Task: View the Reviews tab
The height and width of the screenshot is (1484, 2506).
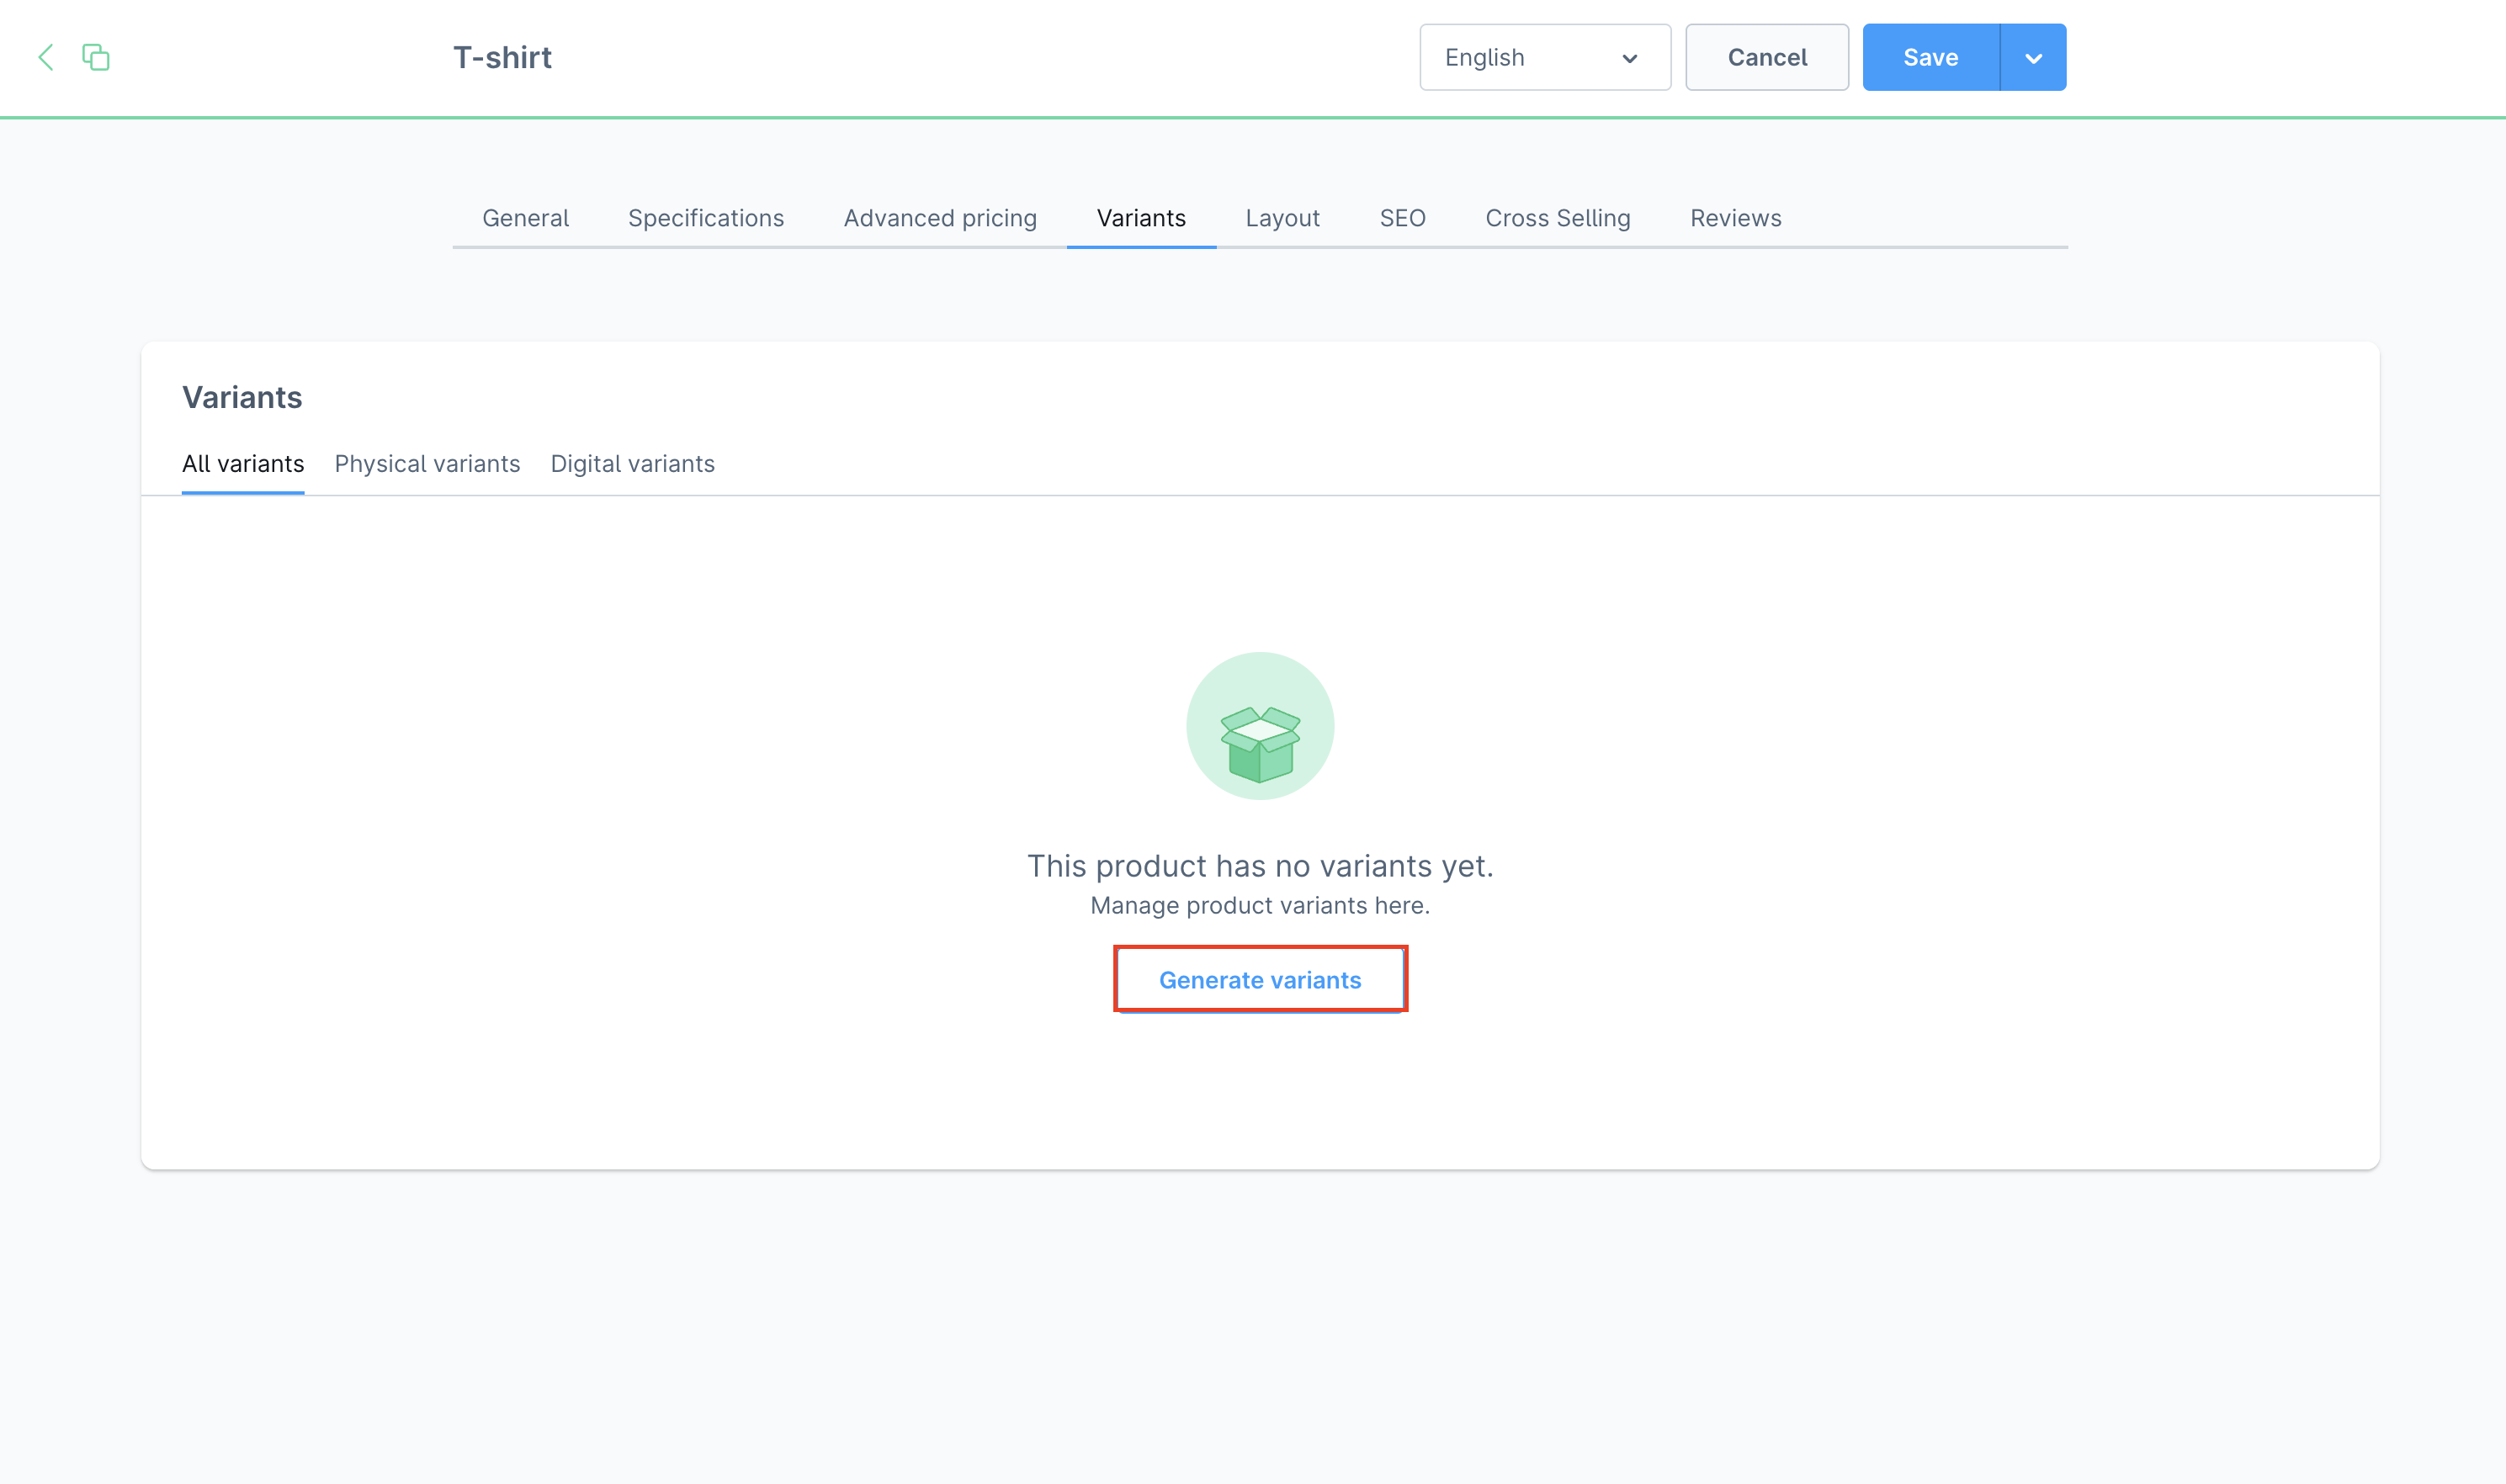Action: click(x=1735, y=218)
